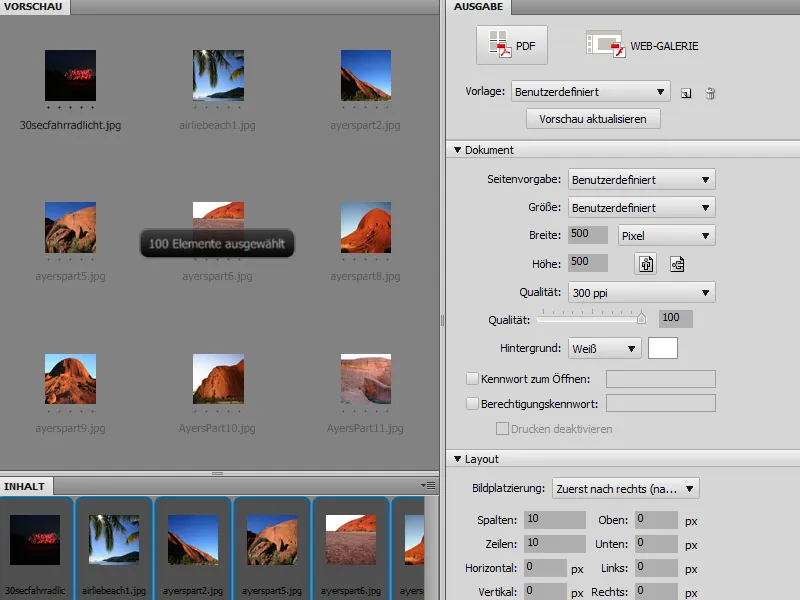Click the vertical divider handle between Vorschau and Ausgabe

(442, 320)
